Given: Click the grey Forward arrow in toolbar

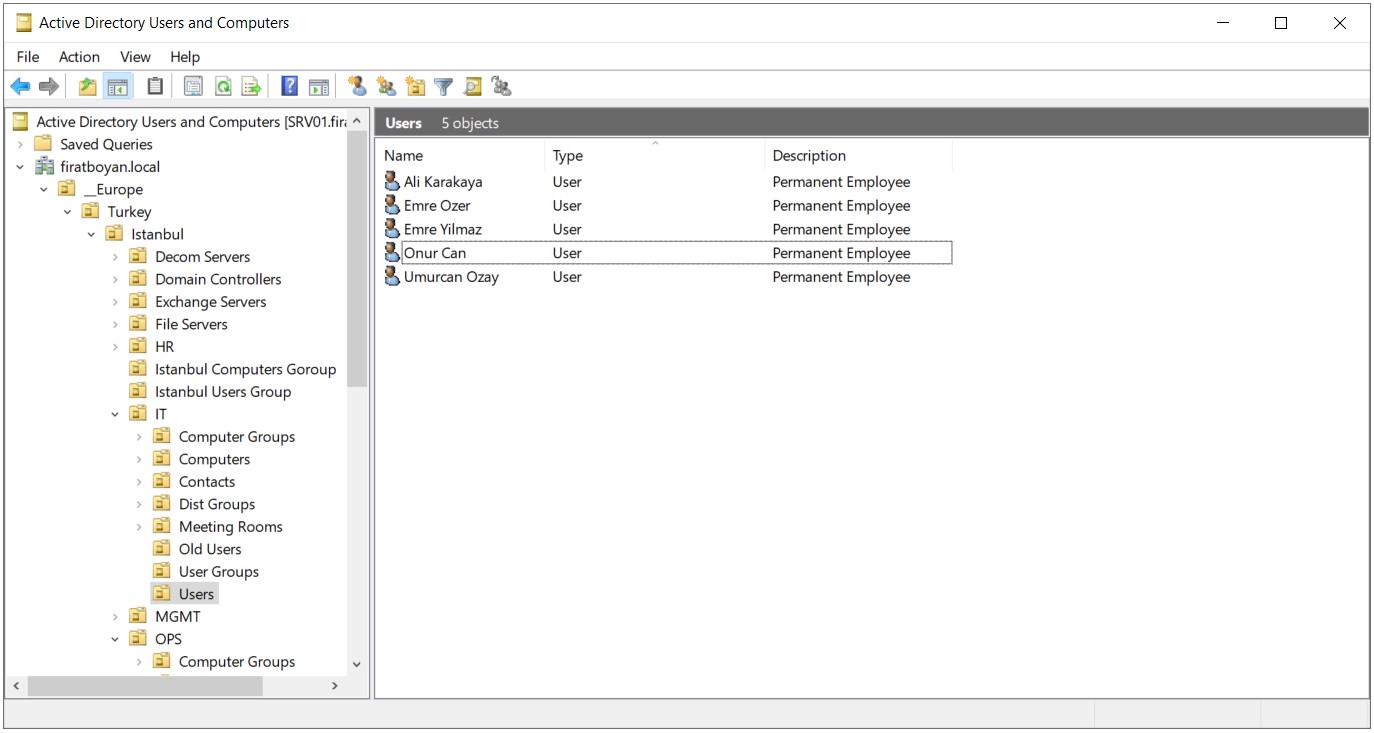Looking at the screenshot, I should 49,87.
